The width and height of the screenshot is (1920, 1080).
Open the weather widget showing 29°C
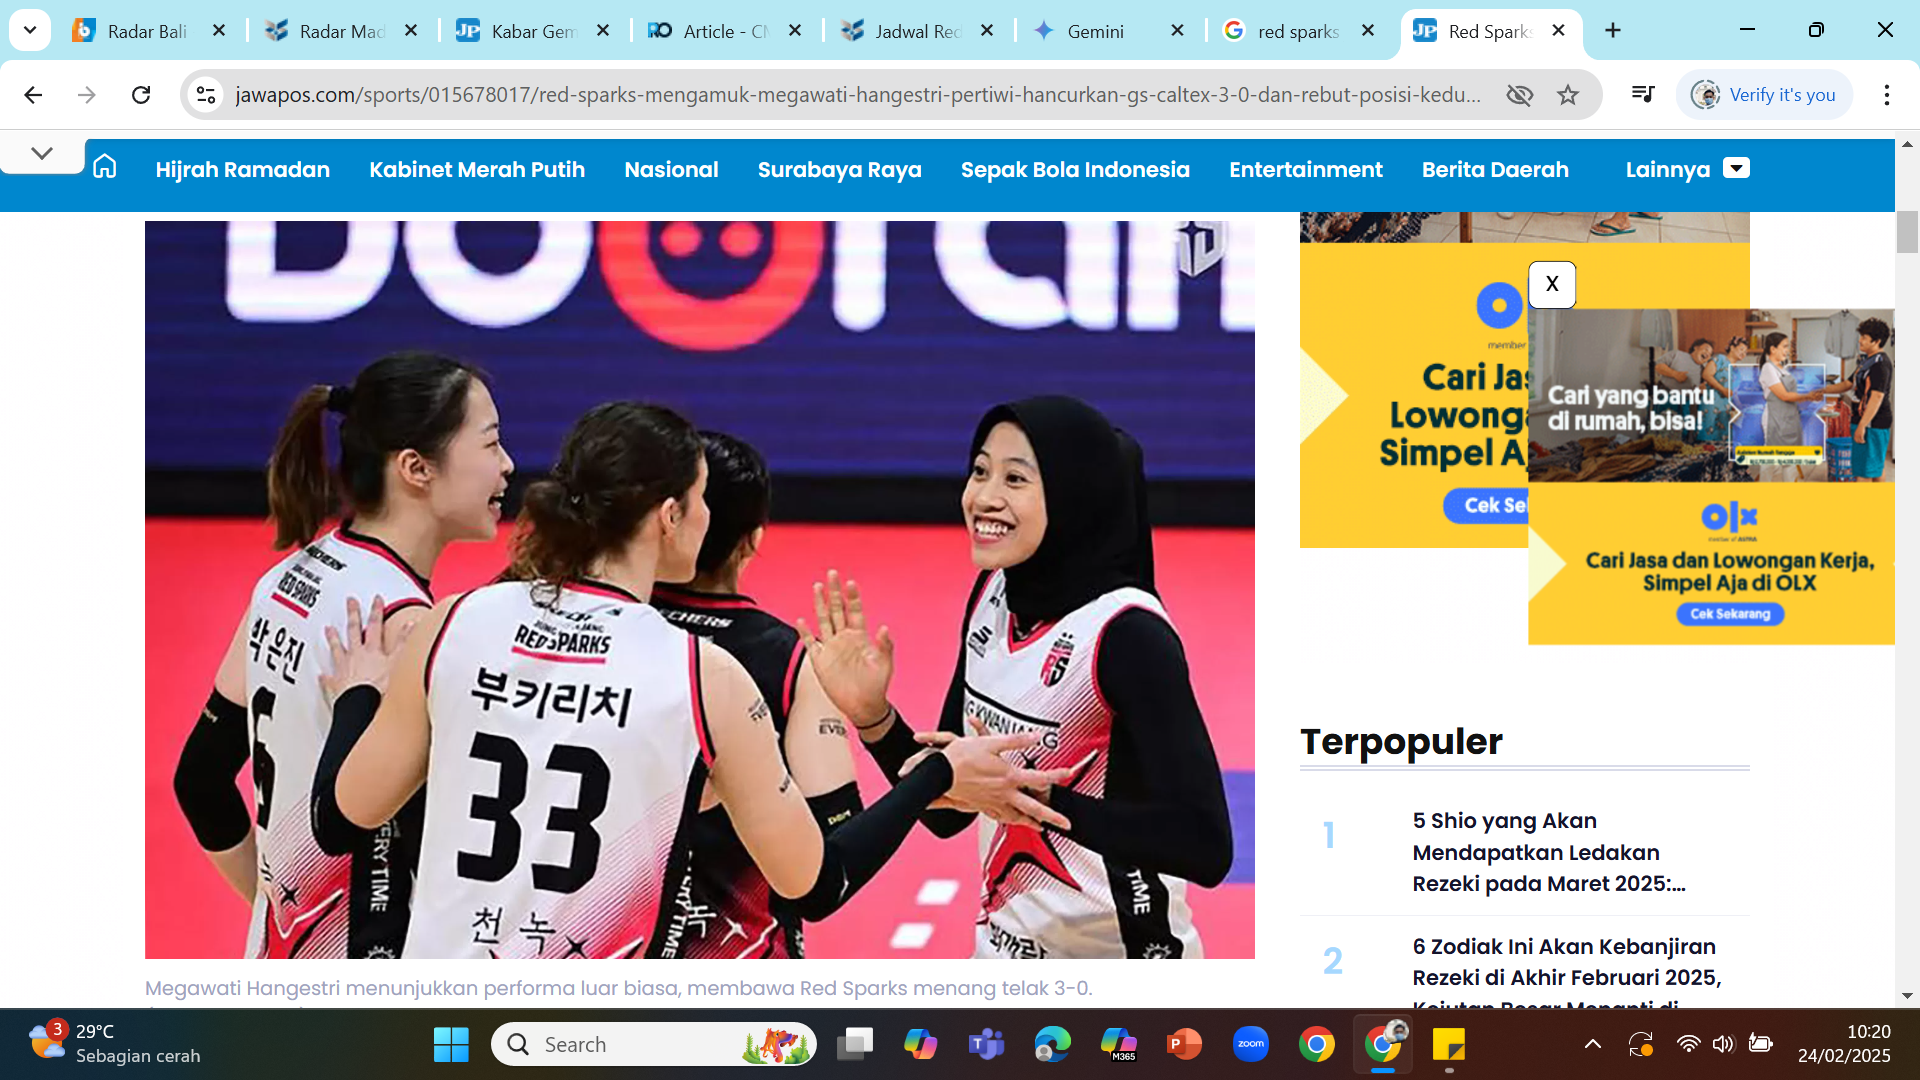pyautogui.click(x=114, y=1044)
